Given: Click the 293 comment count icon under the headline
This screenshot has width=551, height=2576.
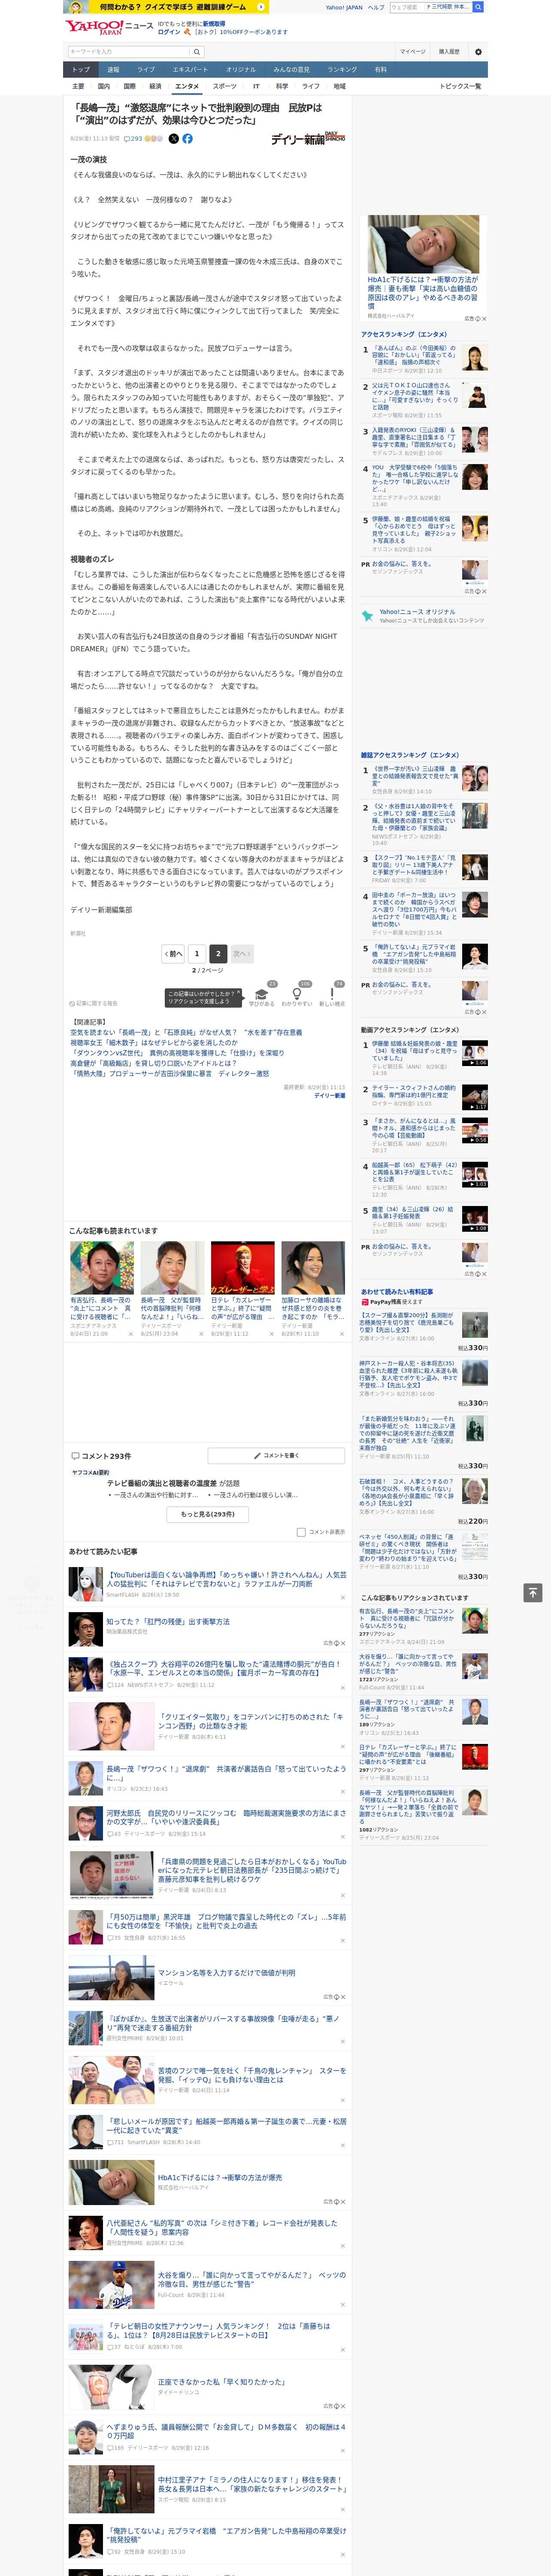Looking at the screenshot, I should pos(132,139).
